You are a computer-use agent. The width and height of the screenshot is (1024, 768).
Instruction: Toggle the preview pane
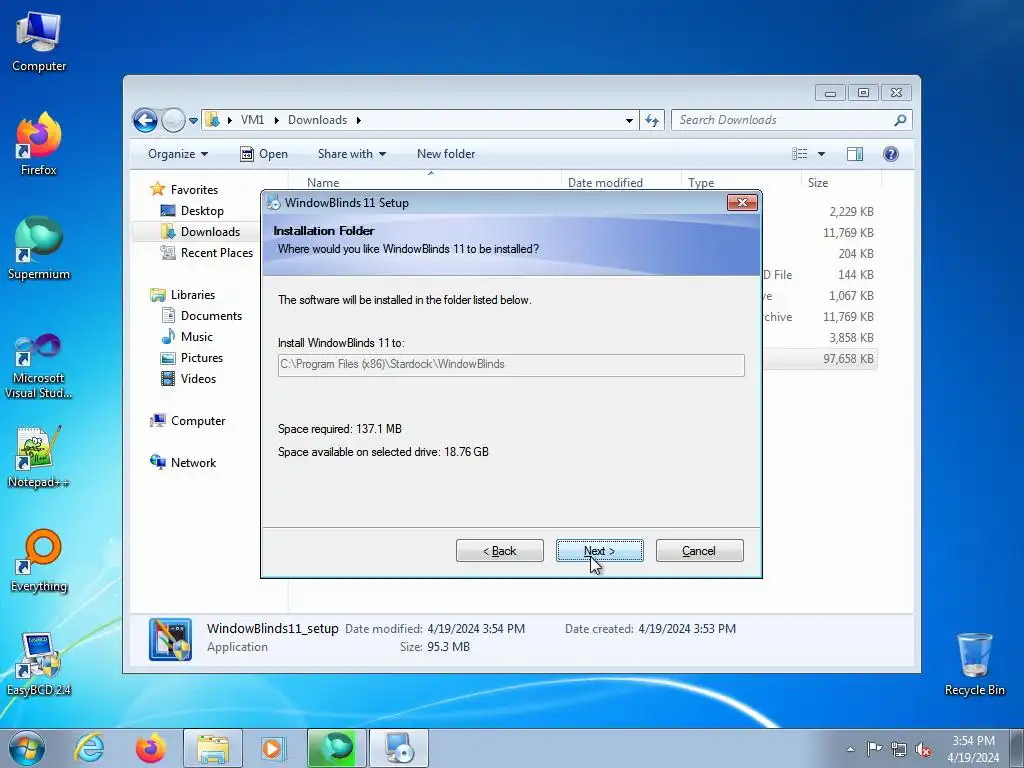point(855,154)
